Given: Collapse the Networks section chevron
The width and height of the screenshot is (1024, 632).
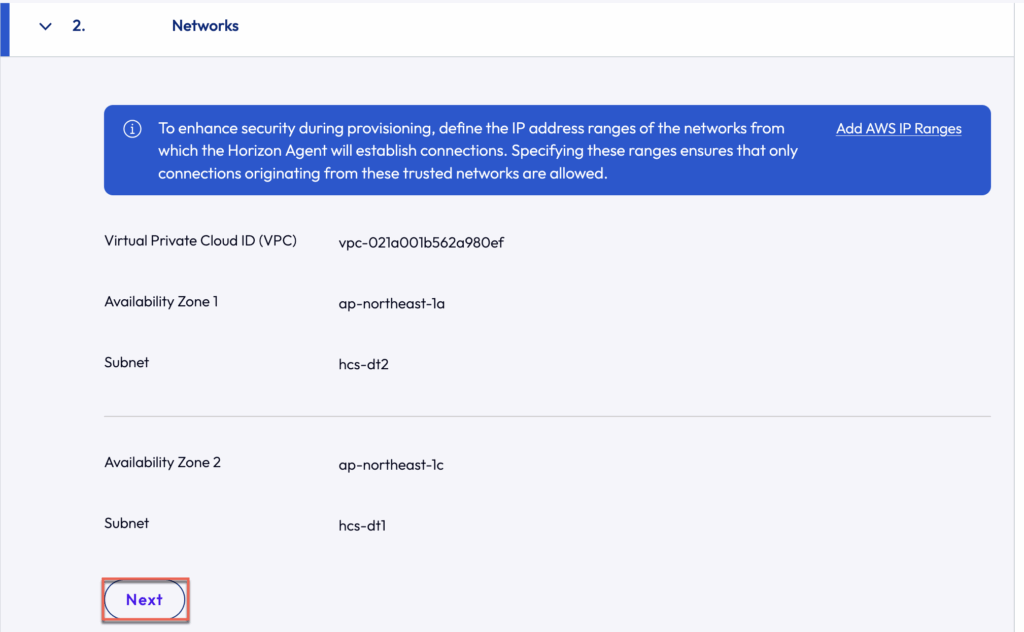Looking at the screenshot, I should [x=45, y=27].
